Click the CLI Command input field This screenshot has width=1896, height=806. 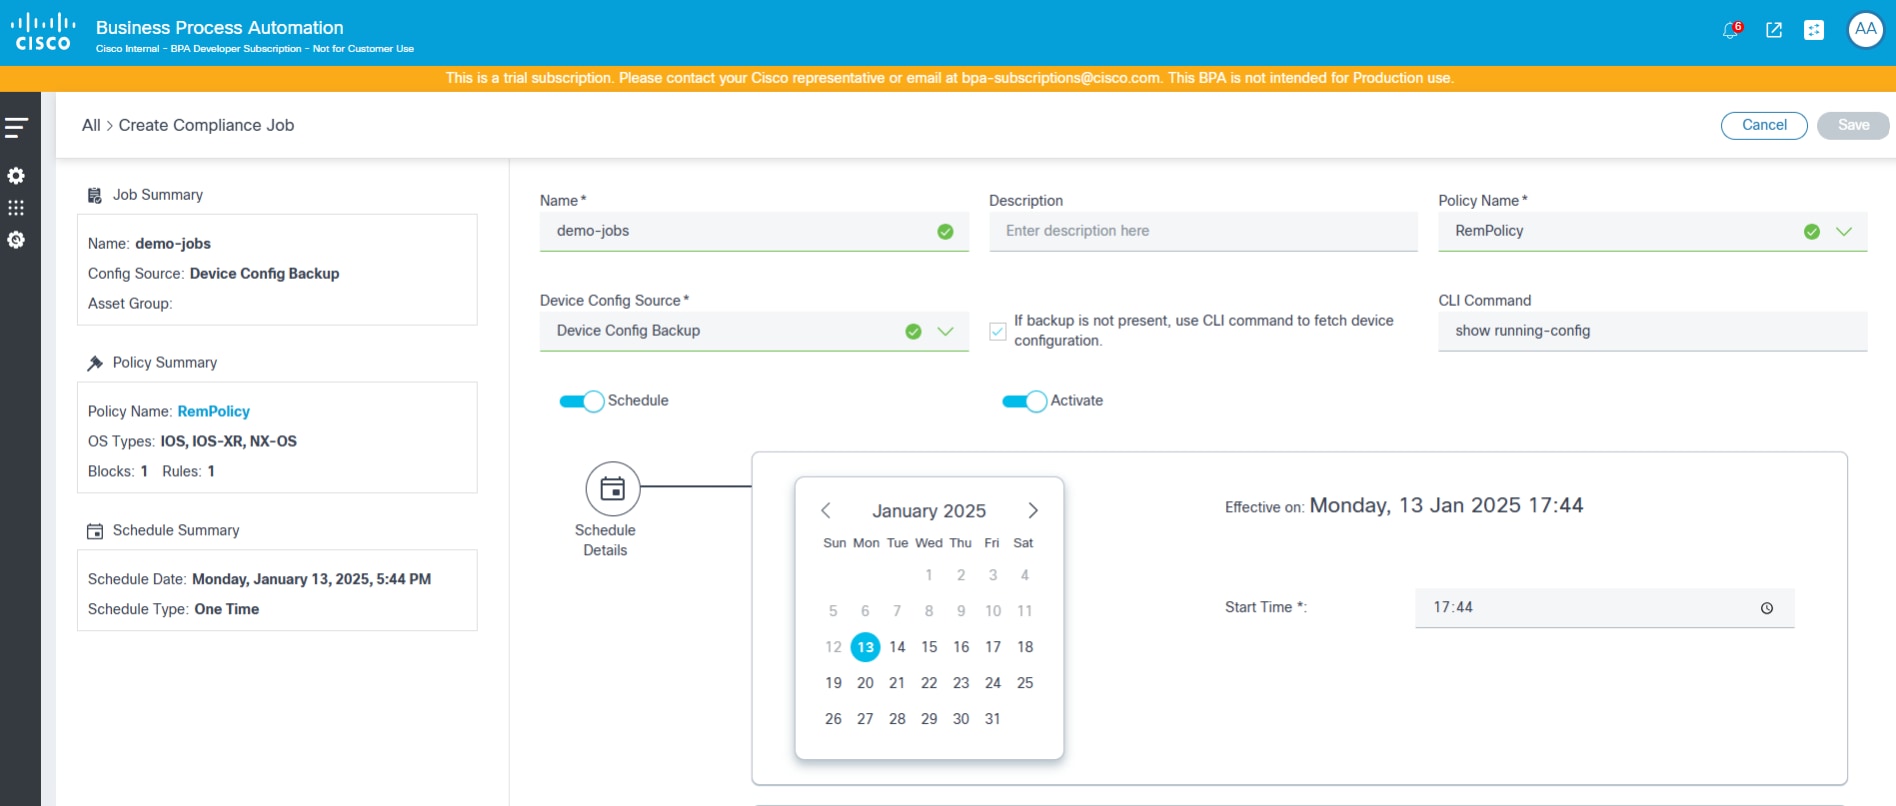tap(1652, 331)
